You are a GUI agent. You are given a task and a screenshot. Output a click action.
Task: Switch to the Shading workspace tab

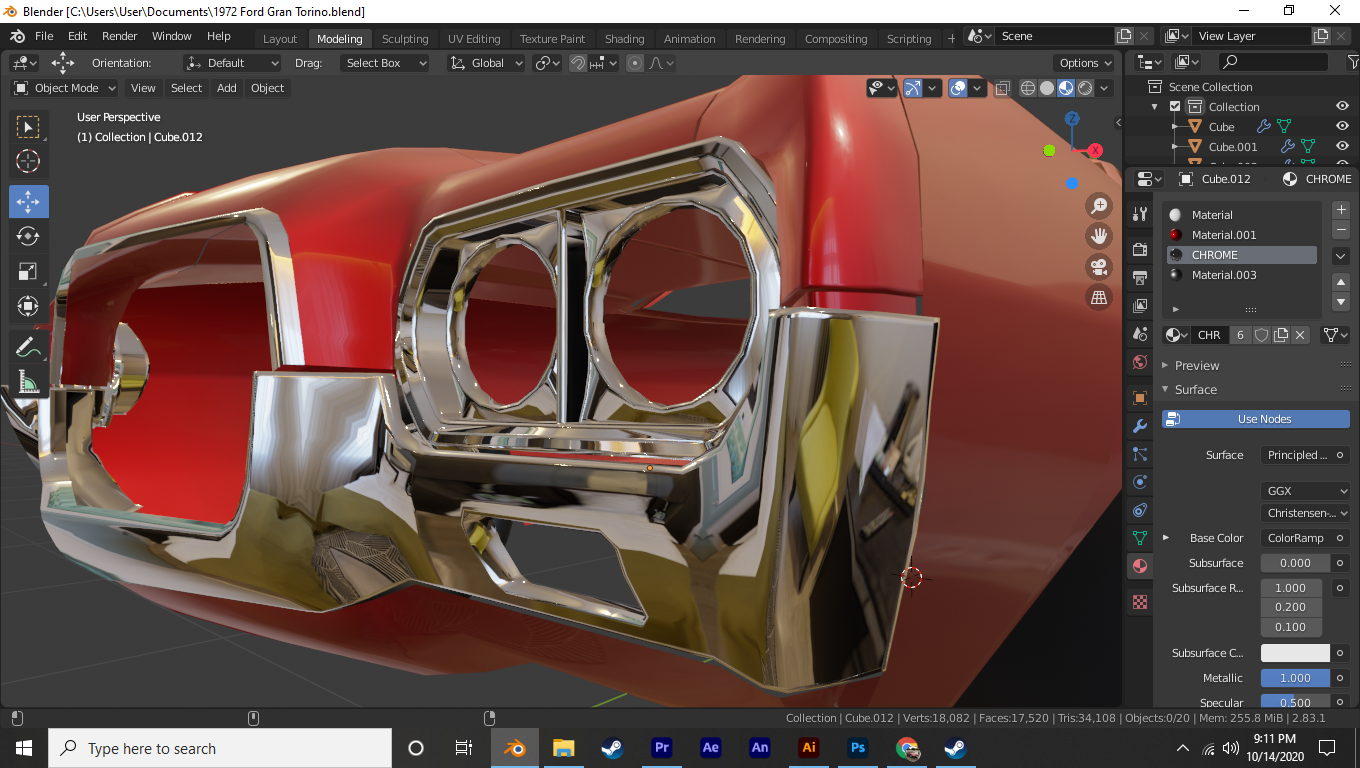tap(624, 39)
